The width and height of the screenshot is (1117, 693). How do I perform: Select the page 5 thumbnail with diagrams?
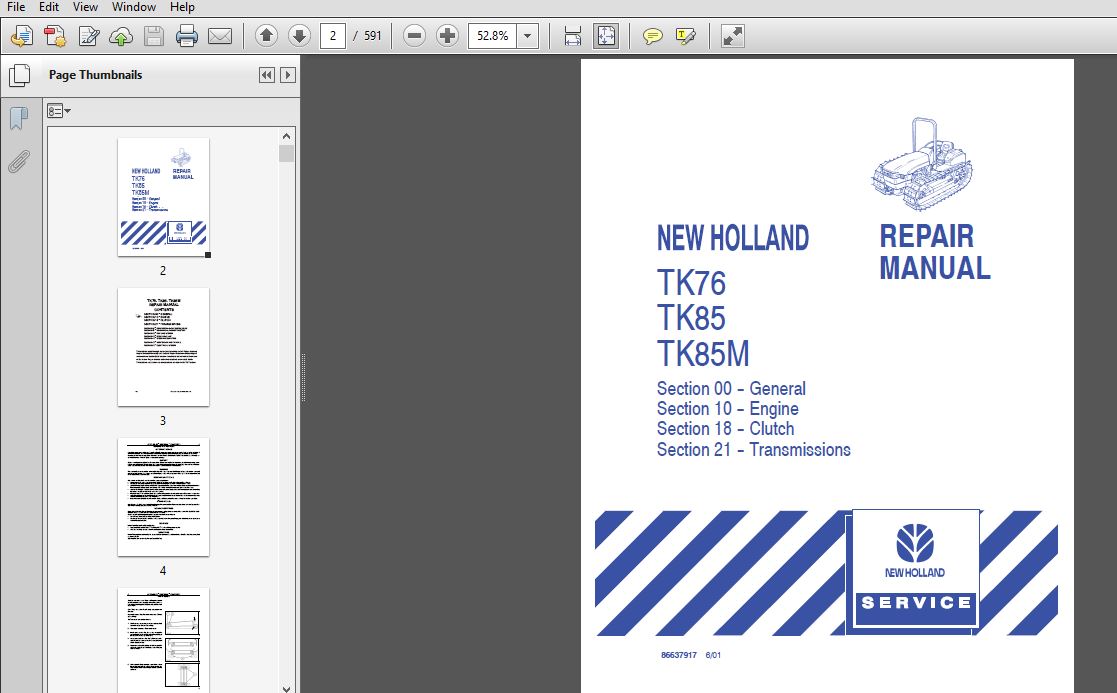point(163,640)
